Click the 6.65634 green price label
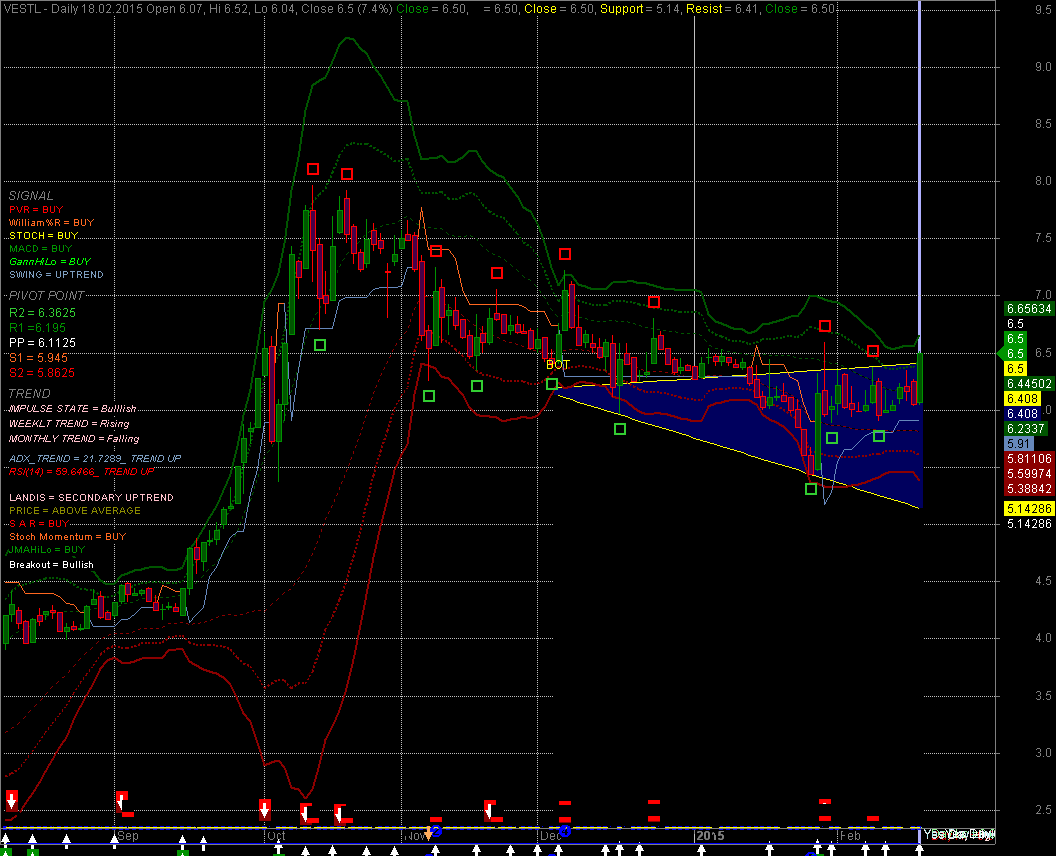Image resolution: width=1056 pixels, height=856 pixels. coord(1029,309)
